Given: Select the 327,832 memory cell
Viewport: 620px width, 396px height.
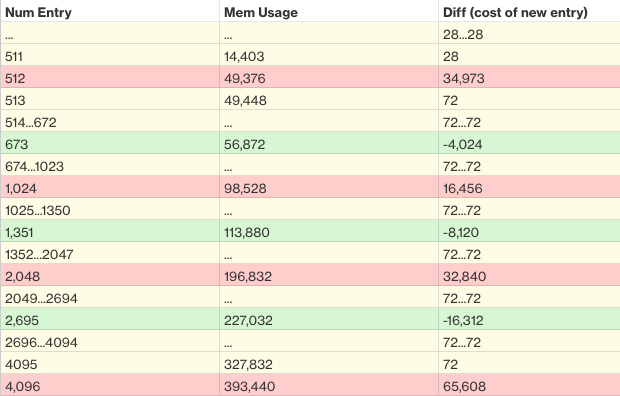Looking at the screenshot, I should (329, 363).
